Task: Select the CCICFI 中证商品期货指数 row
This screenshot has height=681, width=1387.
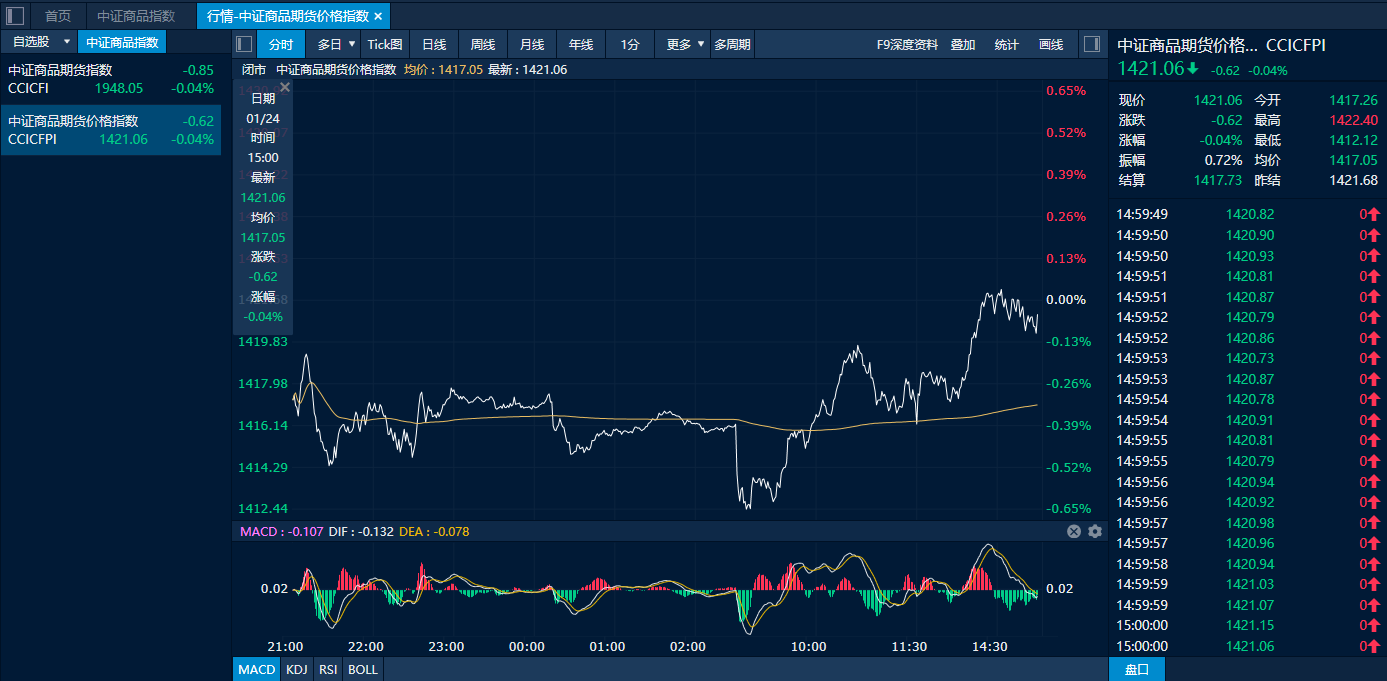Action: (110, 79)
